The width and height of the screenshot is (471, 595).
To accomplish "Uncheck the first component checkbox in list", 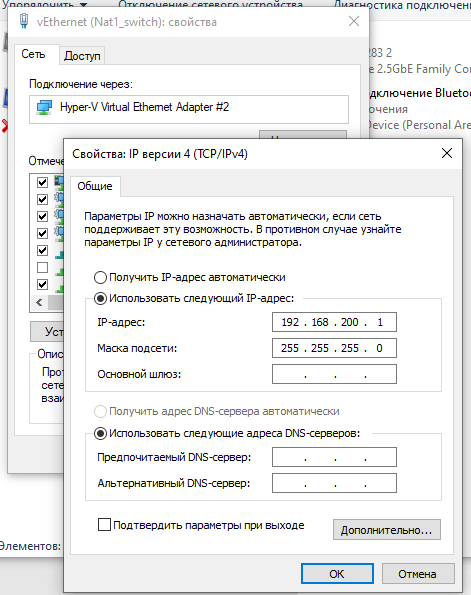I will point(43,183).
